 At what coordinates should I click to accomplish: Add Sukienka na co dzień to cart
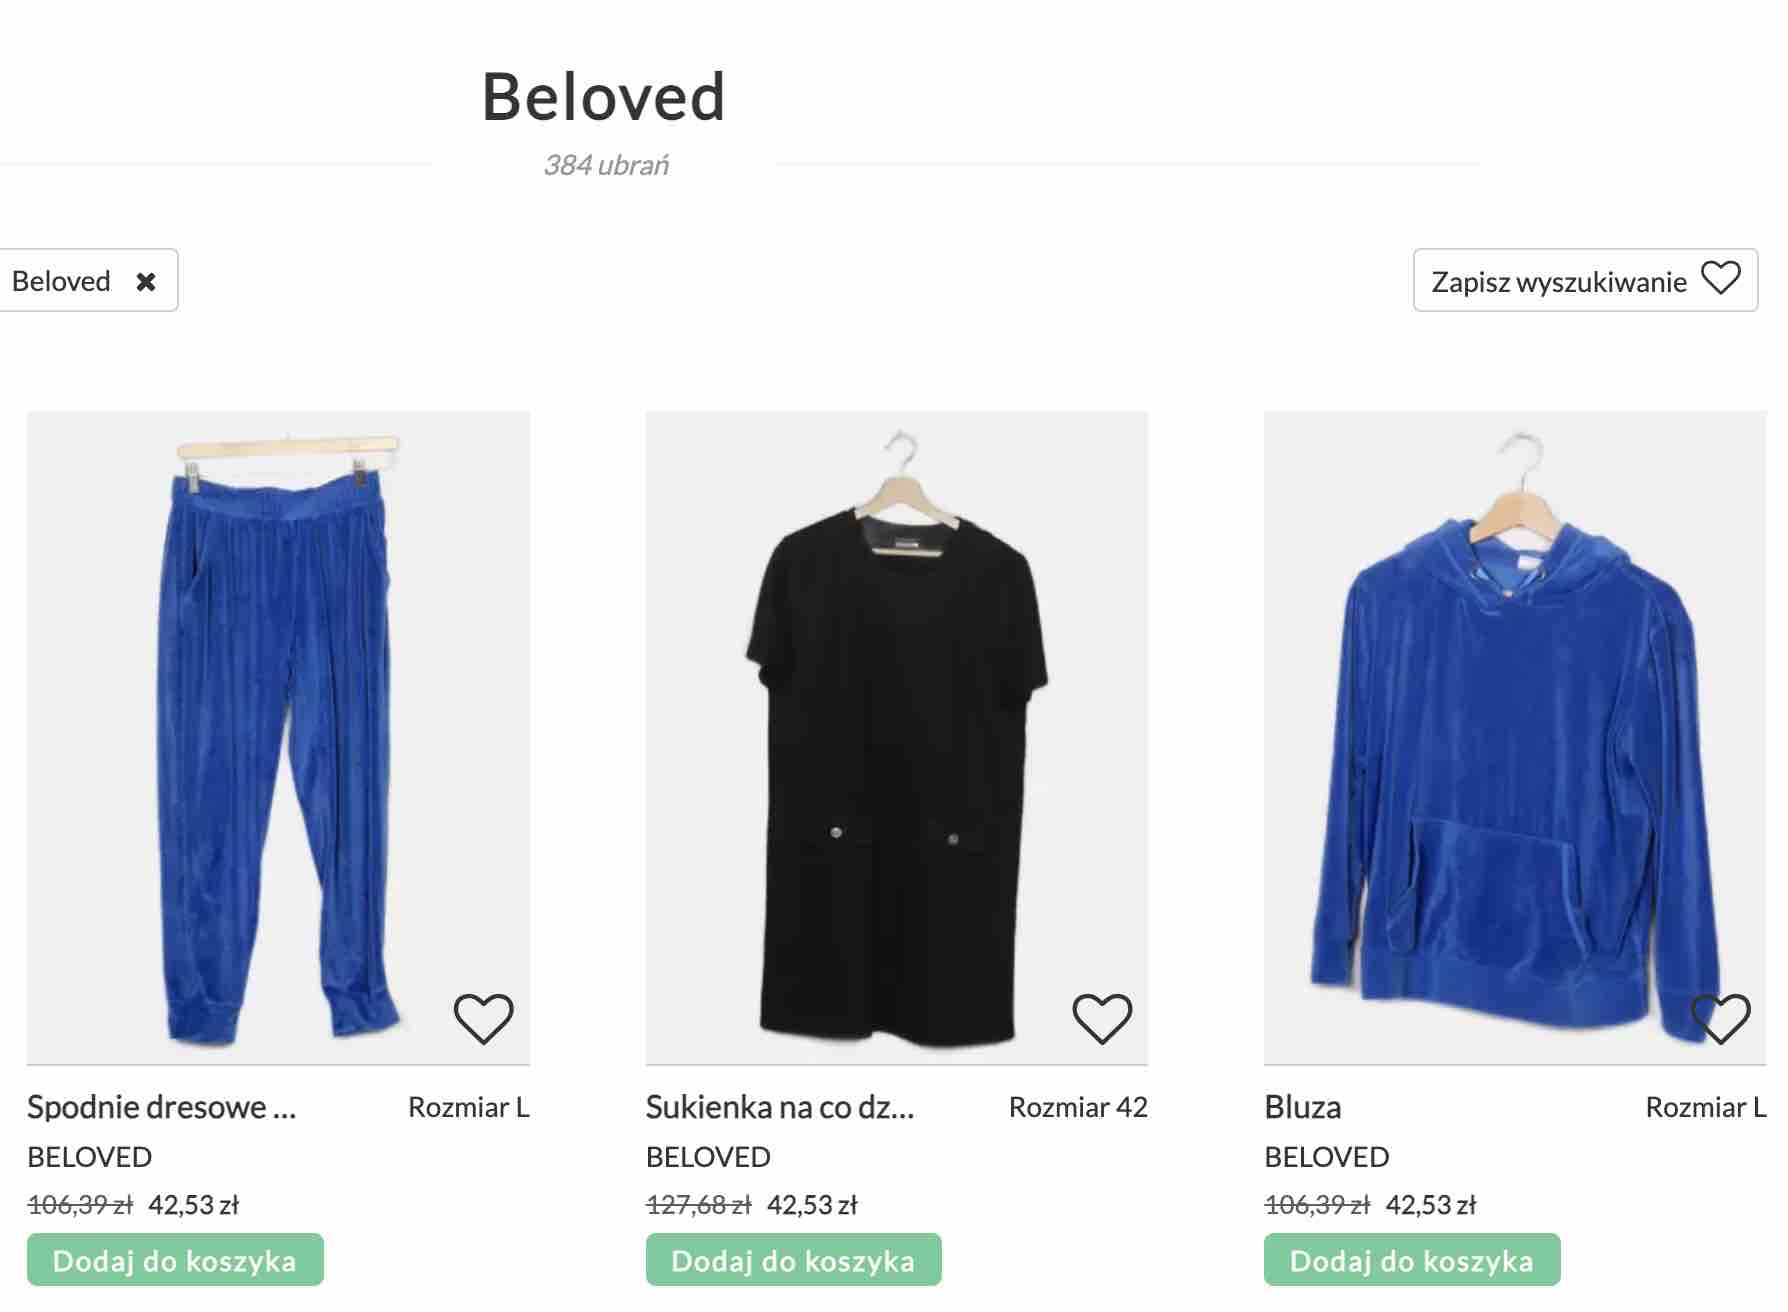click(x=793, y=1260)
